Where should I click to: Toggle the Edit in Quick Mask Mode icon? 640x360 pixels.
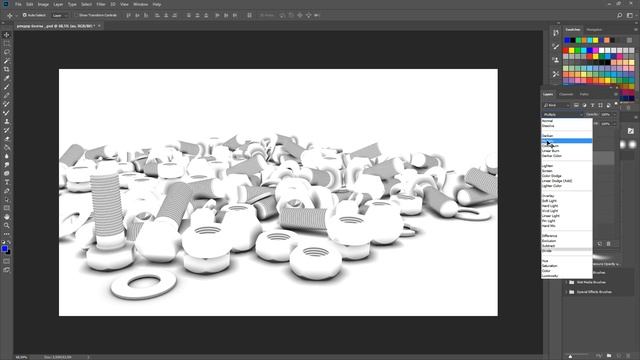click(x=7, y=261)
